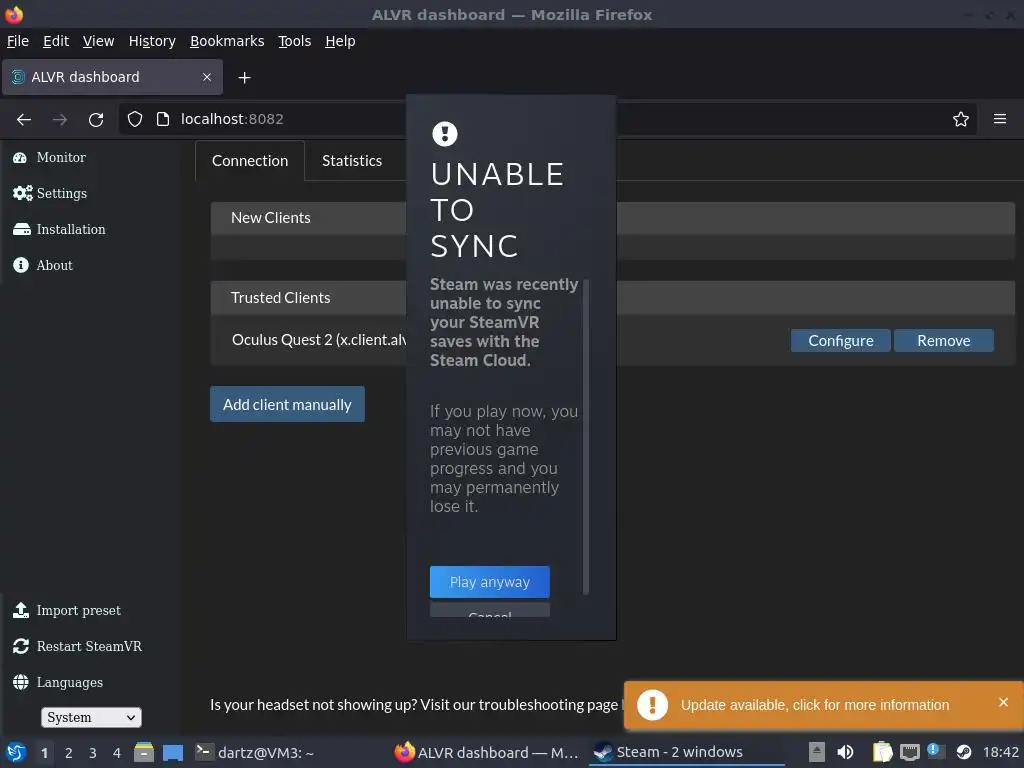Open the Monitor page label
Viewport: 1024px width, 768px height.
pyautogui.click(x=61, y=157)
